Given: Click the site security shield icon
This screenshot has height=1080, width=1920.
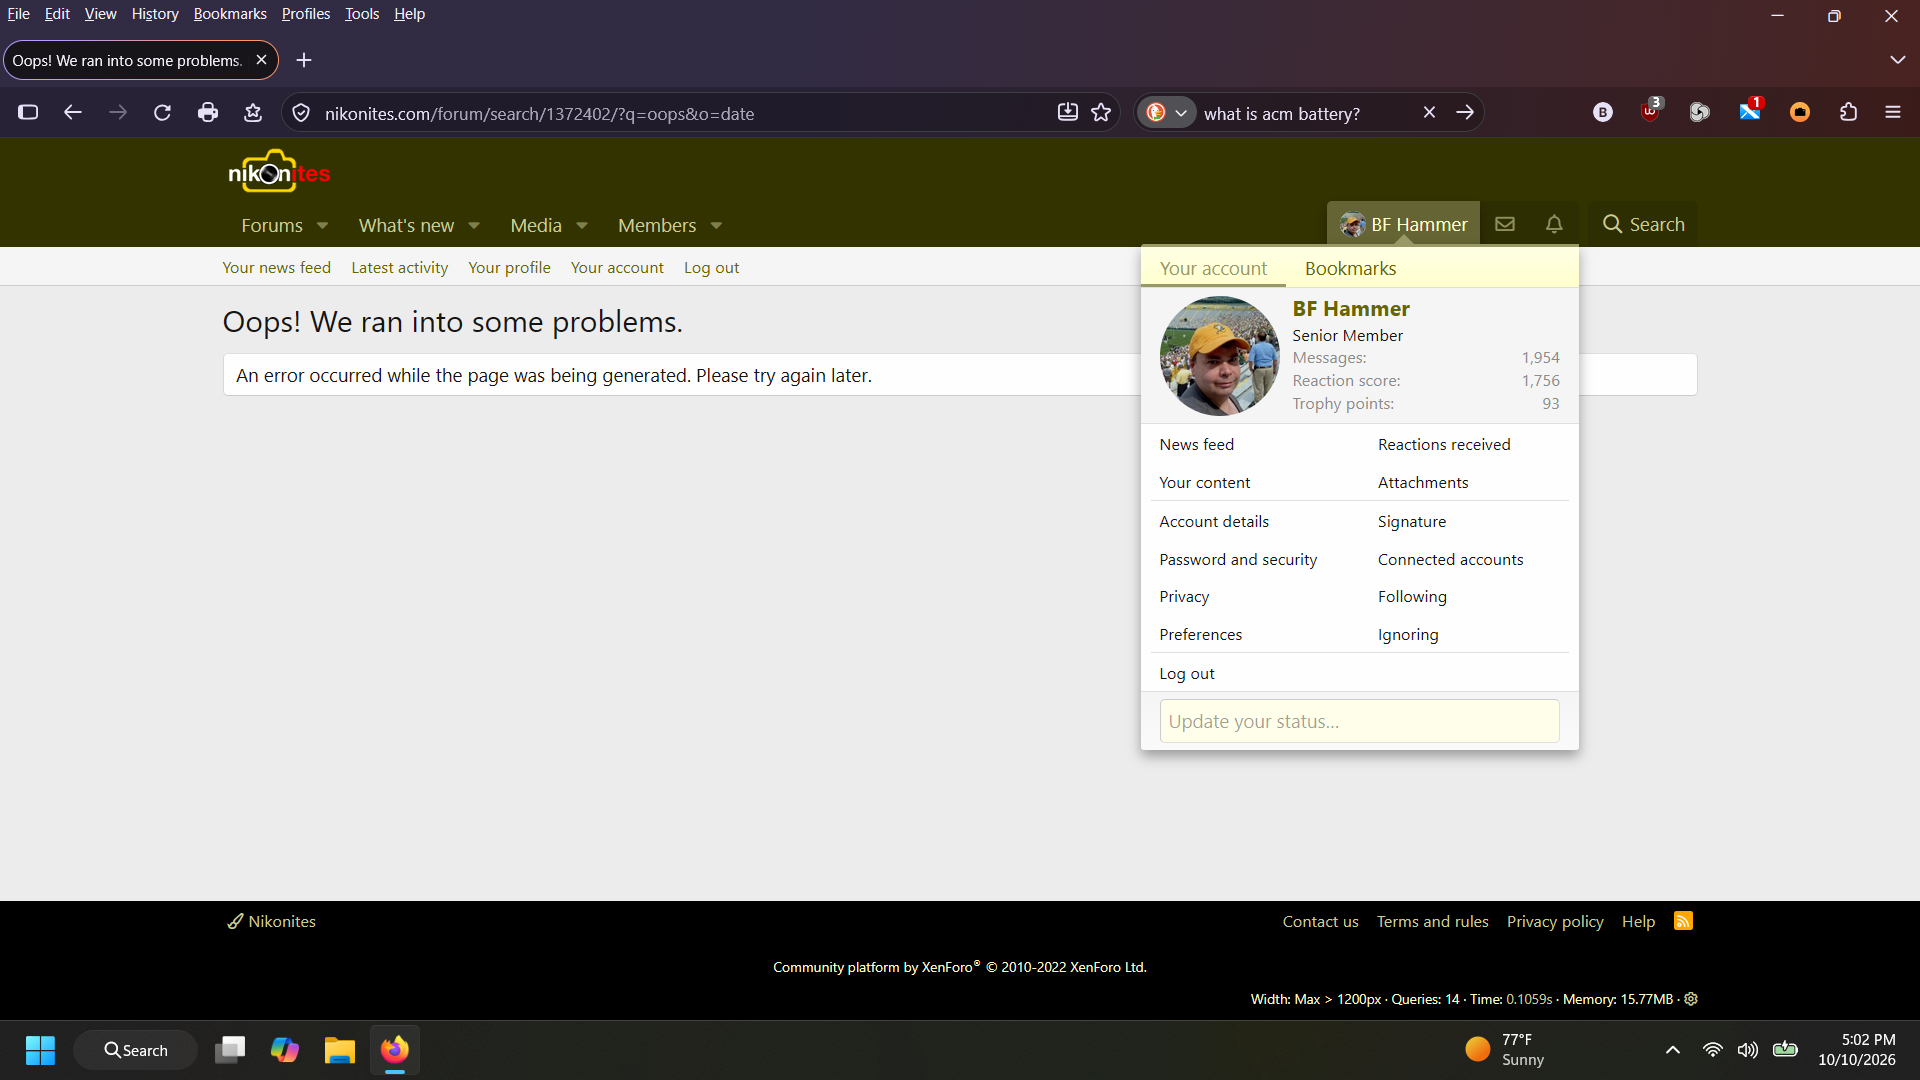Looking at the screenshot, I should pos(301,113).
